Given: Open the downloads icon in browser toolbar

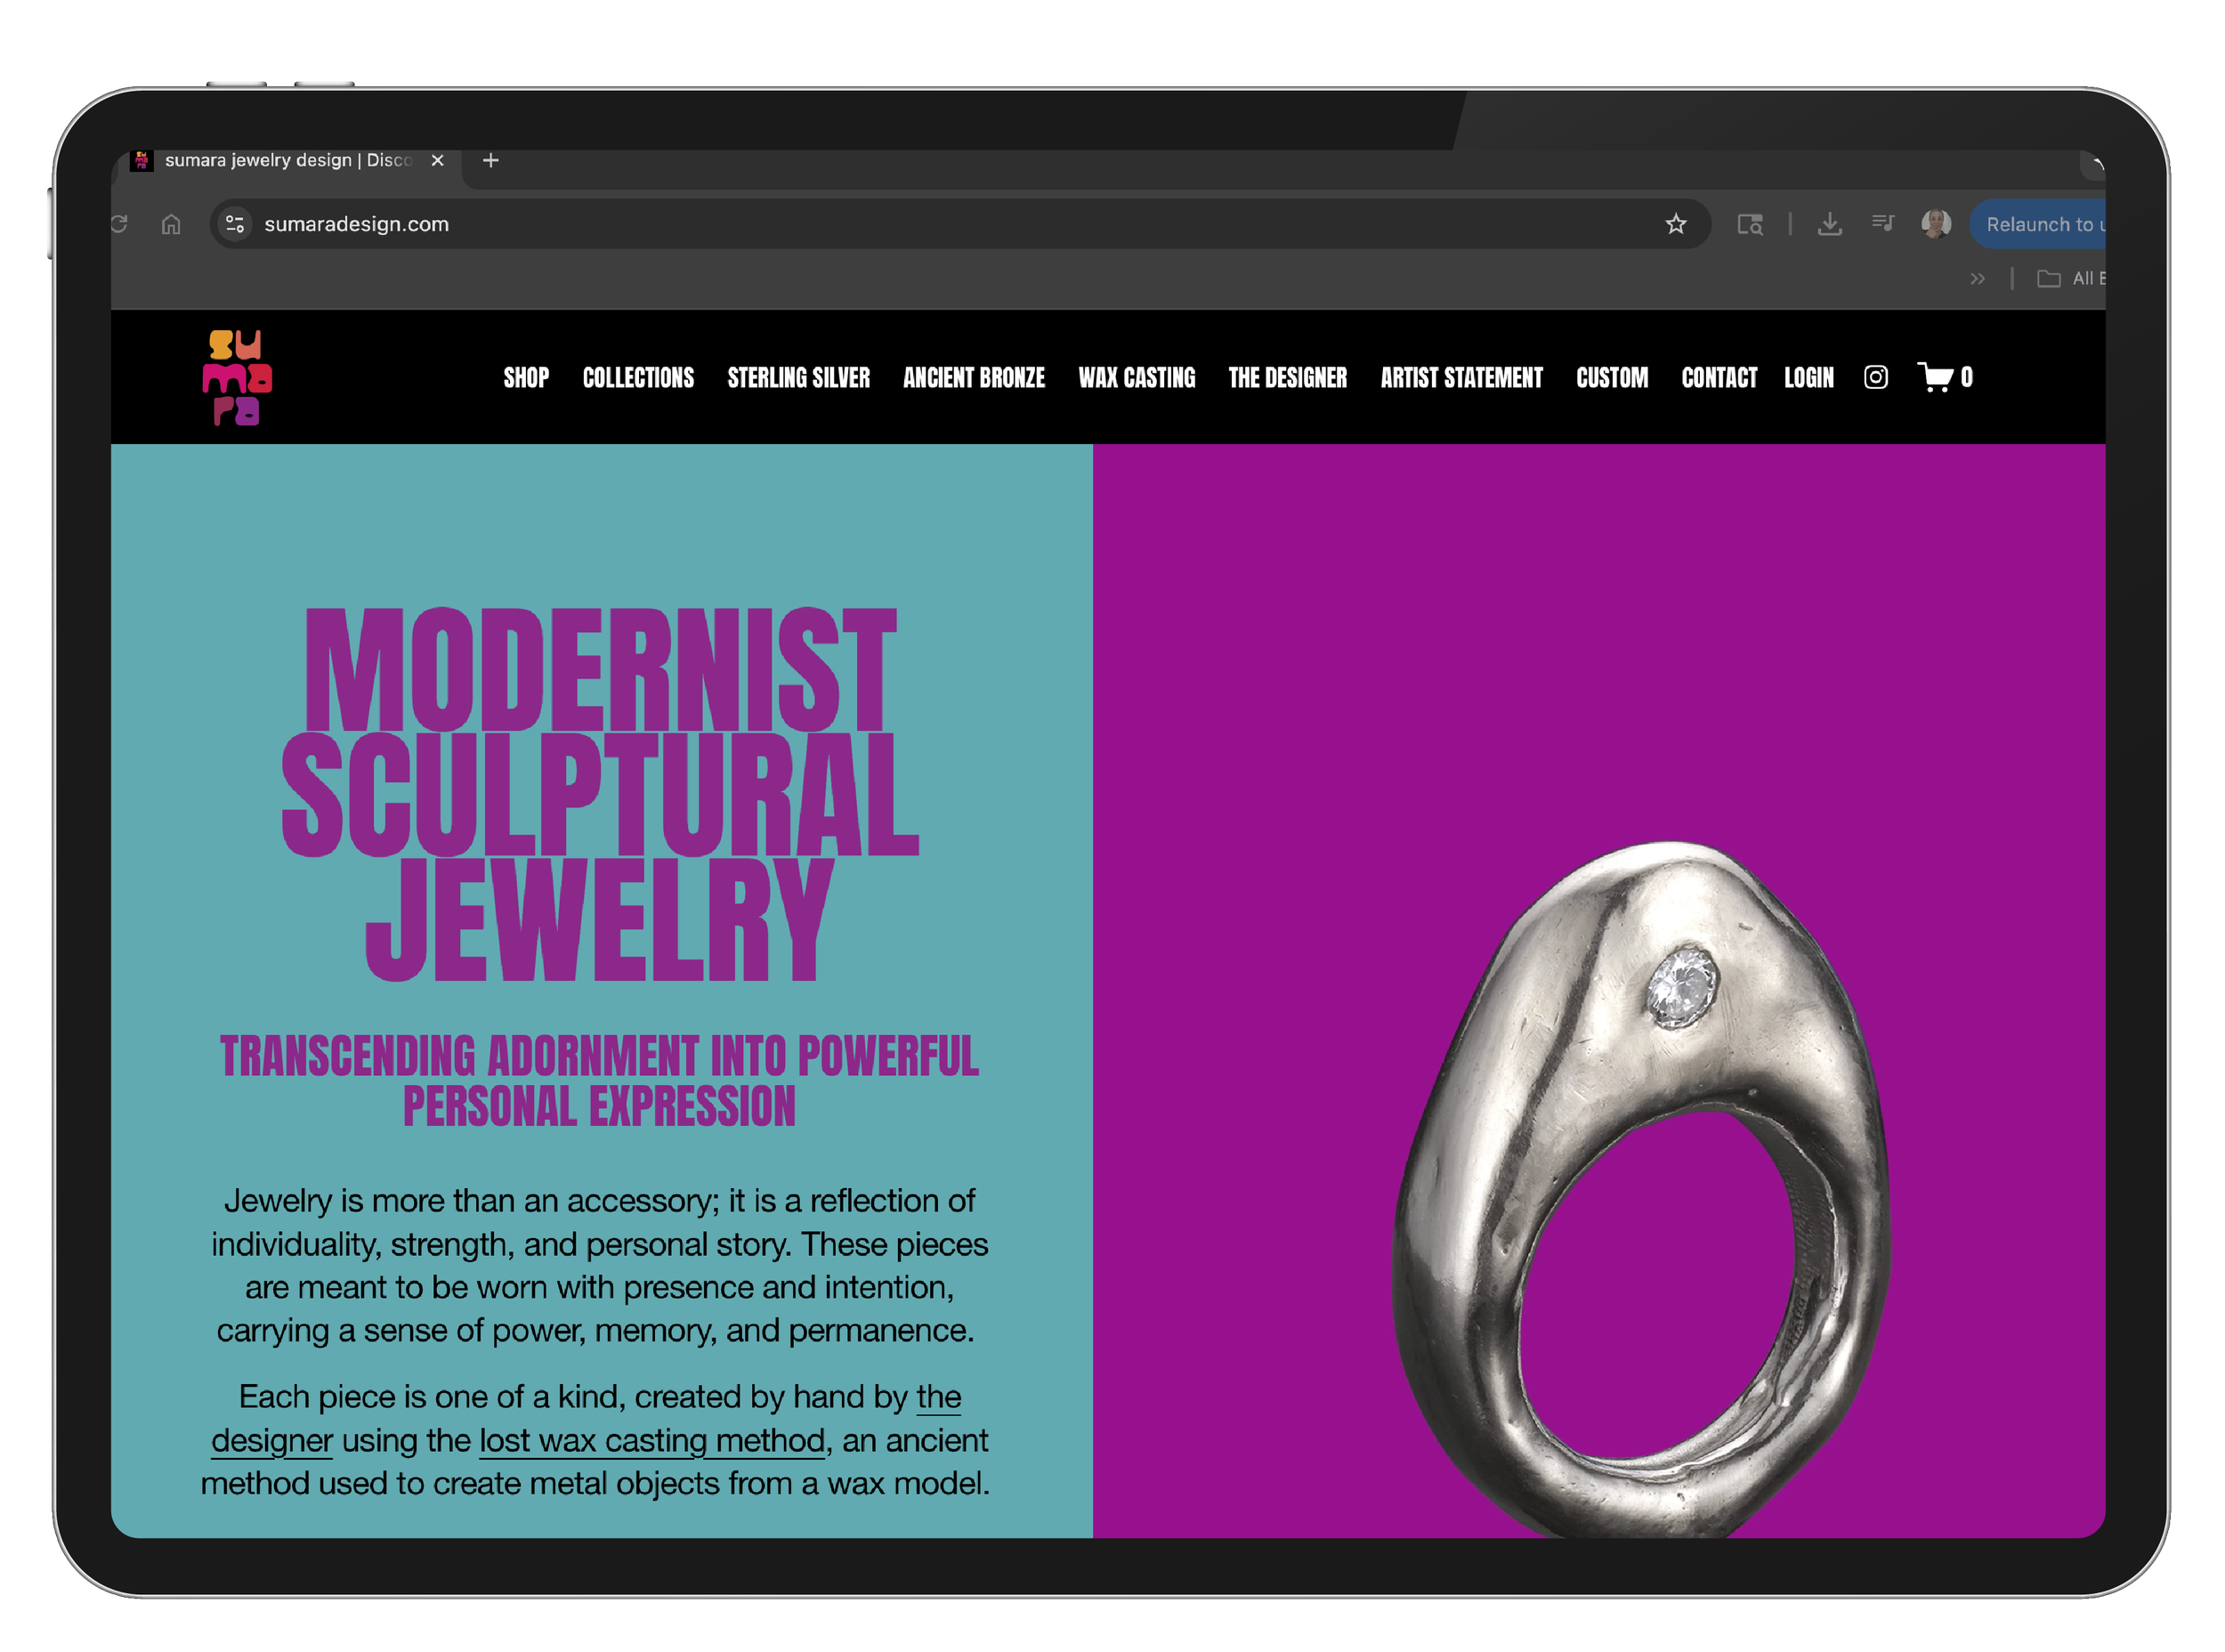Looking at the screenshot, I should coord(1829,224).
